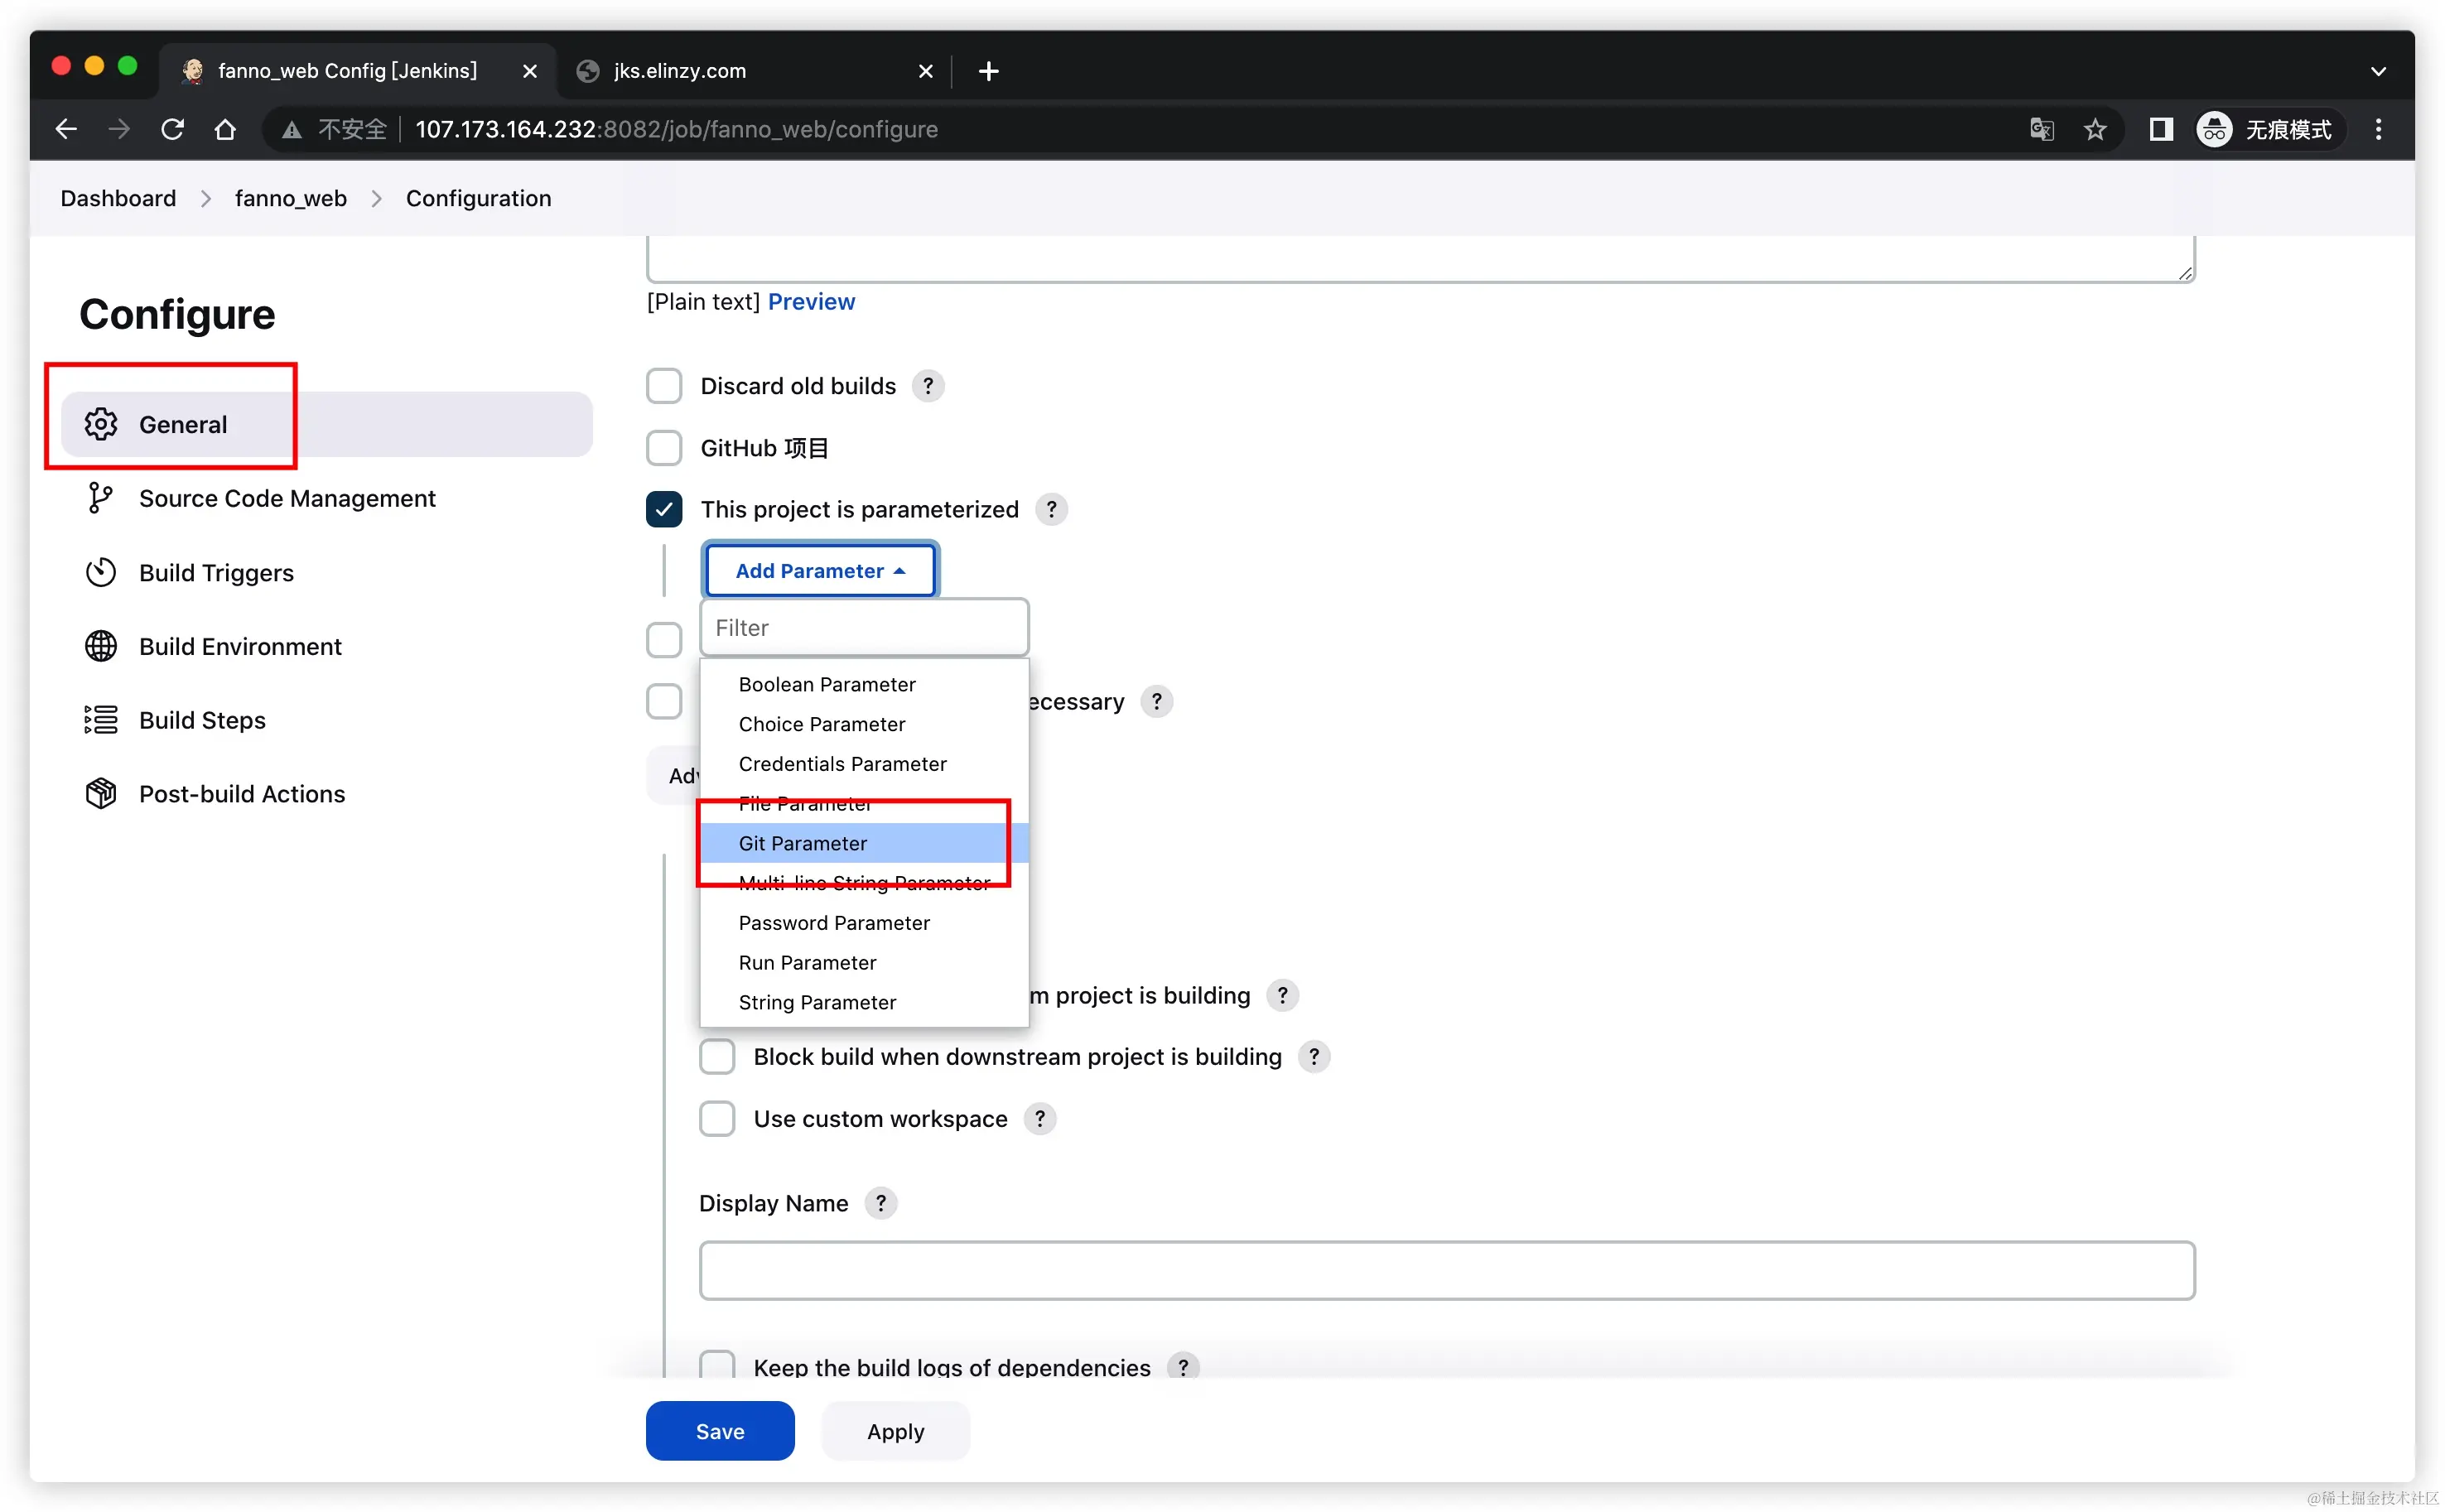
Task: Go to Dashboard breadcrumb
Action: pyautogui.click(x=118, y=198)
